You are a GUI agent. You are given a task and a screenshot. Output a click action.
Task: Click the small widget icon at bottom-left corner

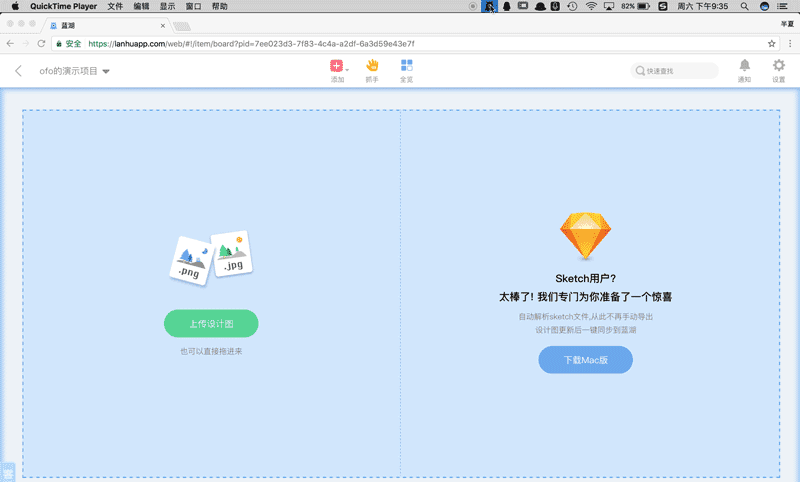click(x=8, y=472)
